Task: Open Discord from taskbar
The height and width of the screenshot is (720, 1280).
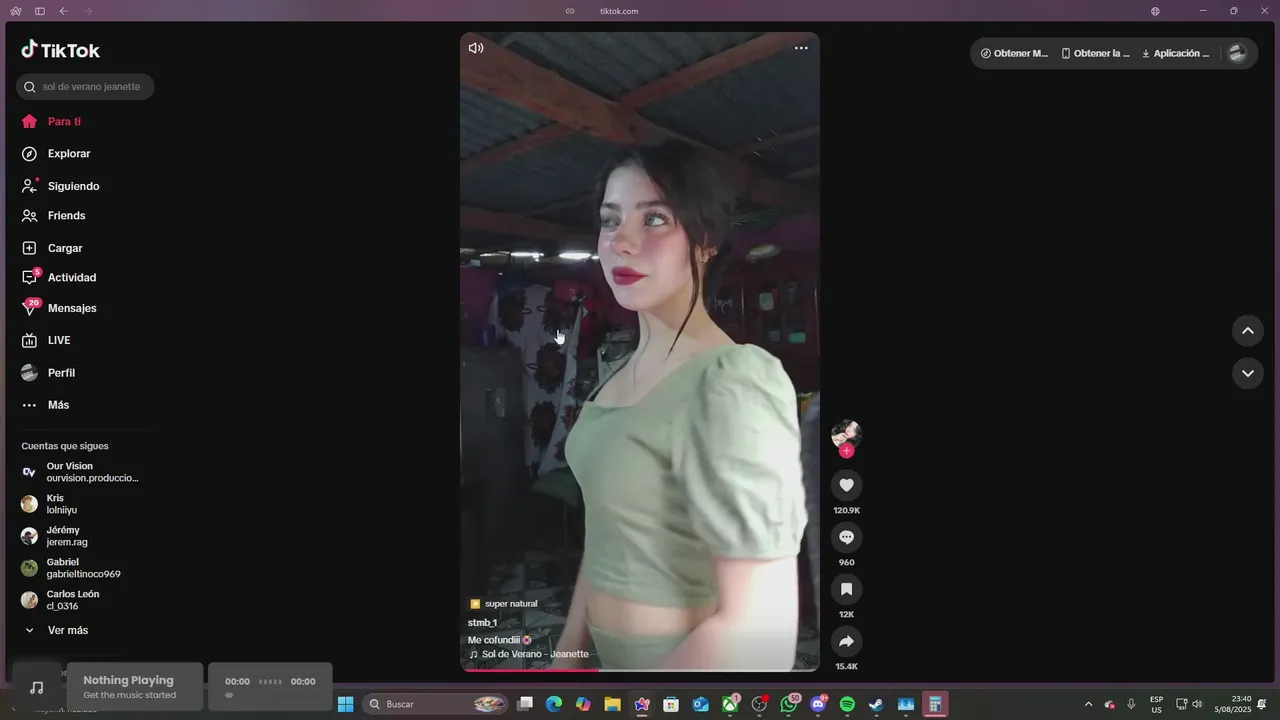Action: point(818,704)
